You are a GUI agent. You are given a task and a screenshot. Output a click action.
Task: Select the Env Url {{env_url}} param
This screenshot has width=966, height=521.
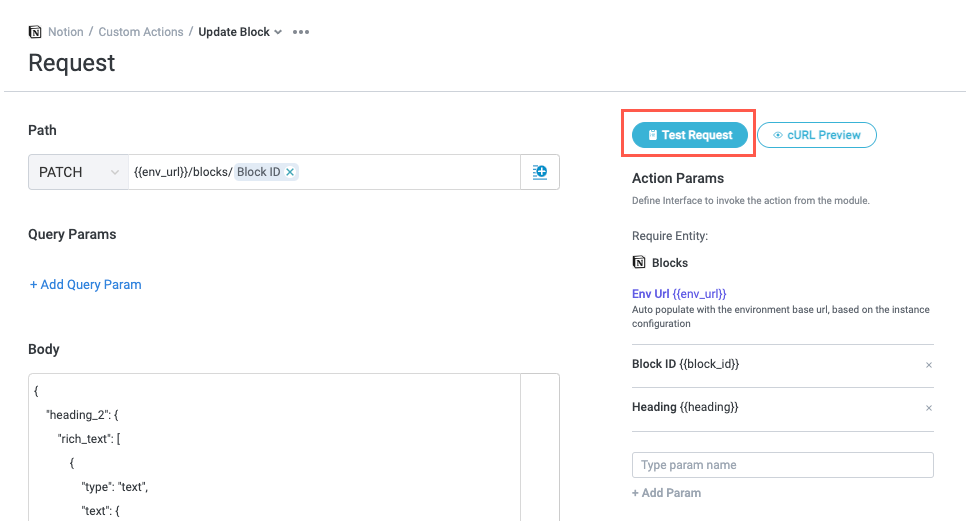679,294
